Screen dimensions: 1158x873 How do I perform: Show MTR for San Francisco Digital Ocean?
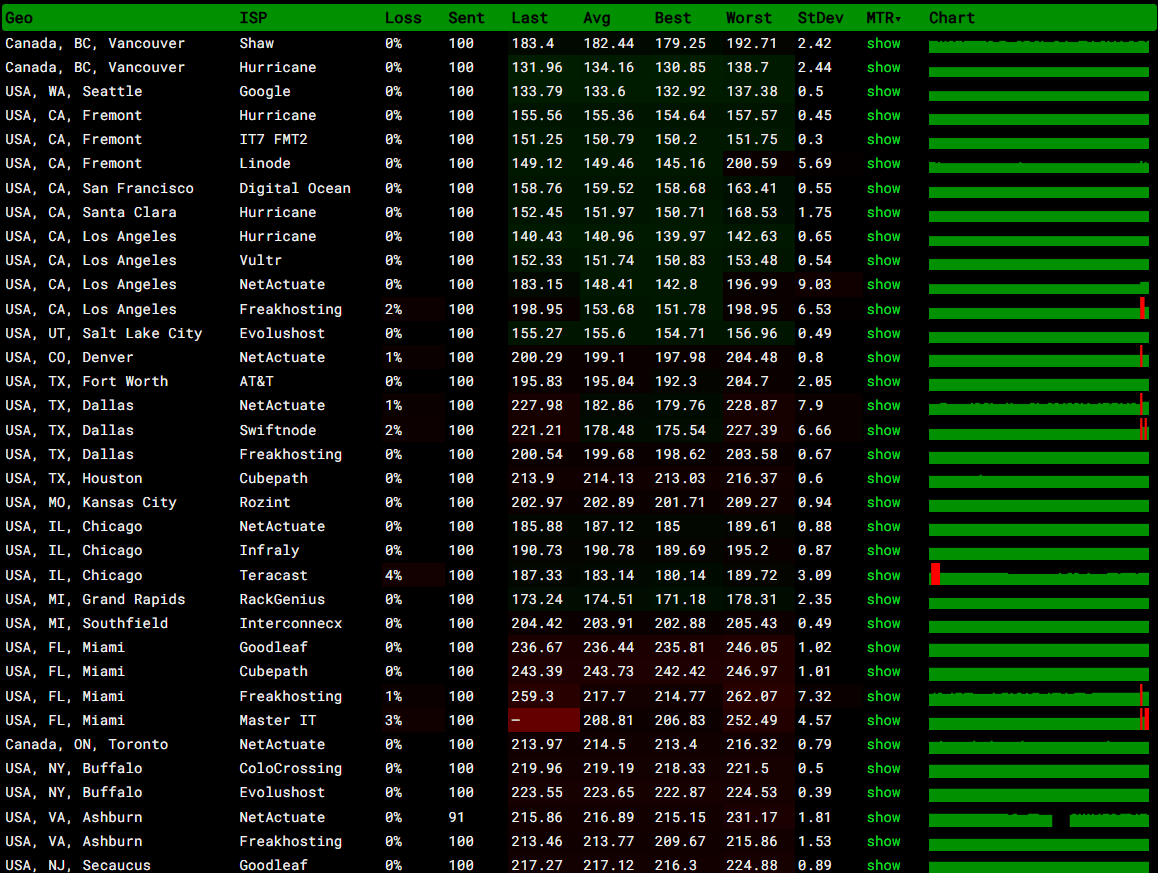tap(883, 188)
